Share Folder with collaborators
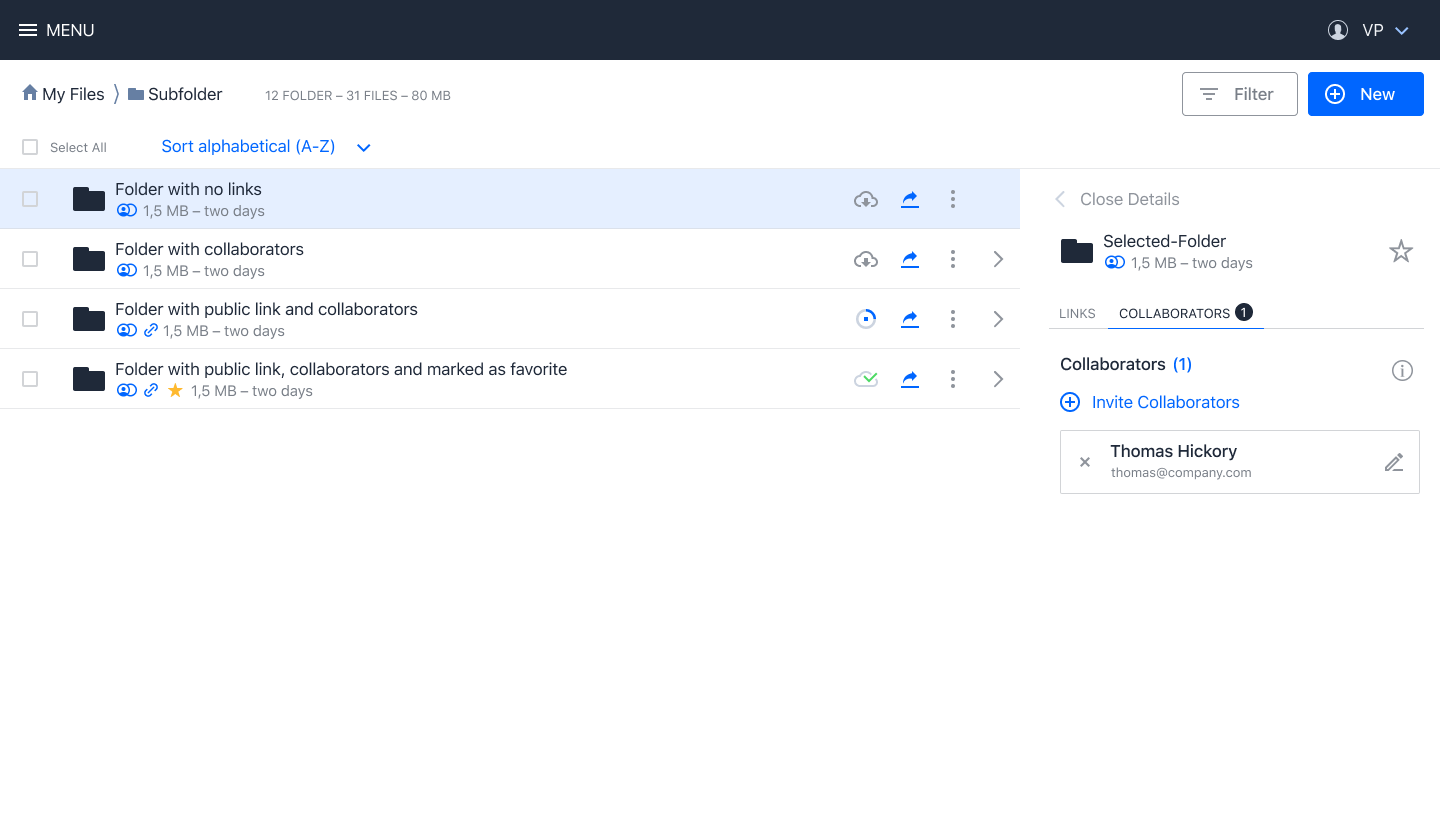The width and height of the screenshot is (1440, 821). click(910, 259)
